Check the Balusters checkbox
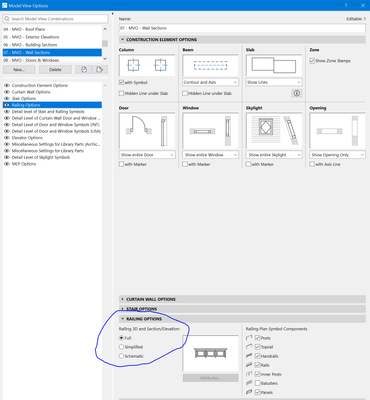 (x=257, y=383)
